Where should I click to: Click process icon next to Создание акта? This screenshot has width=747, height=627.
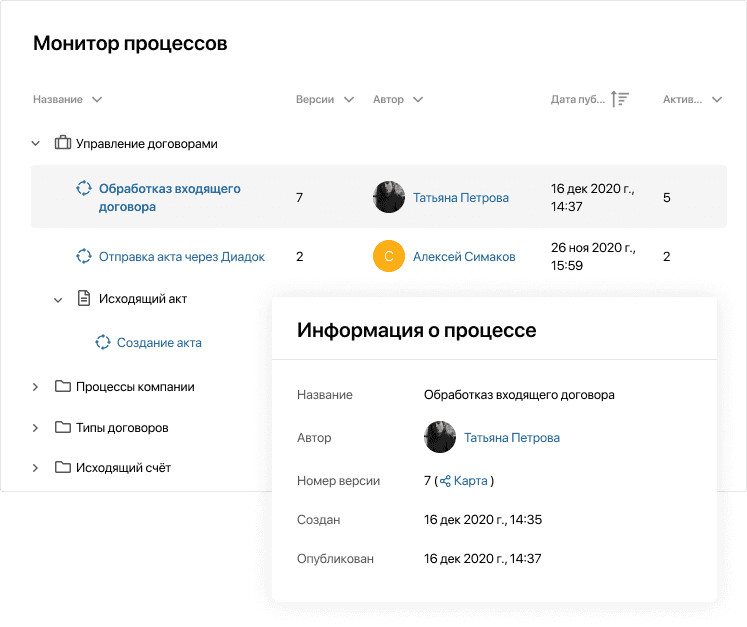(x=102, y=342)
